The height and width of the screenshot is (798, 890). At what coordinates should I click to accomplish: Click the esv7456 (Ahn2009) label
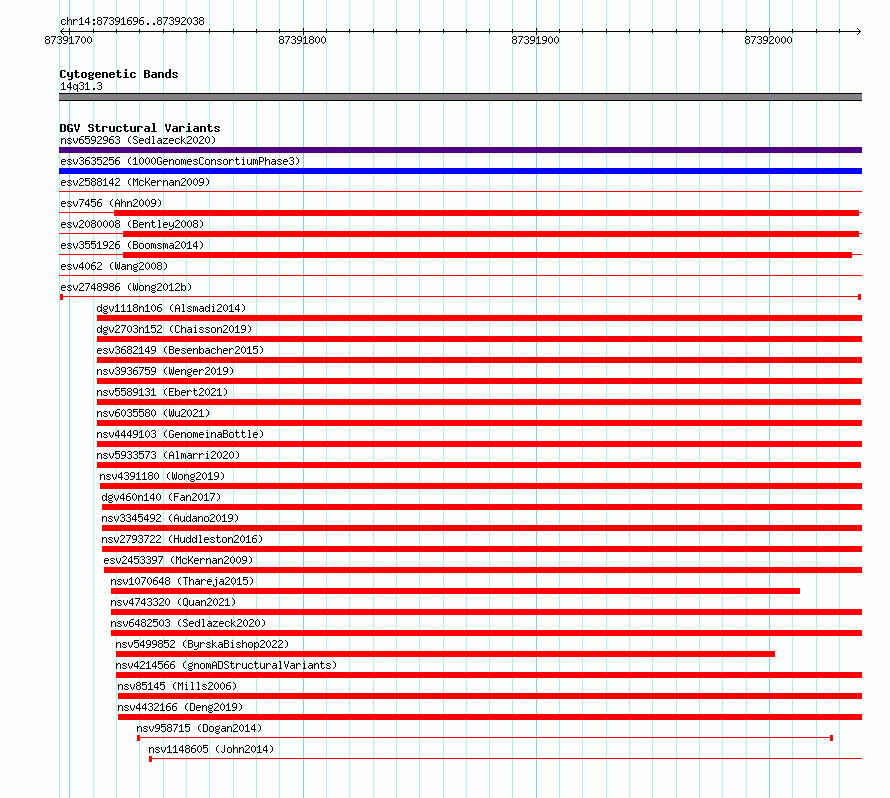[111, 203]
